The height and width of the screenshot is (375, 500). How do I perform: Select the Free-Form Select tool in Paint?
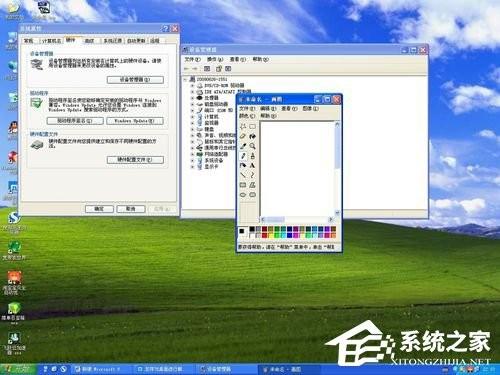click(243, 127)
